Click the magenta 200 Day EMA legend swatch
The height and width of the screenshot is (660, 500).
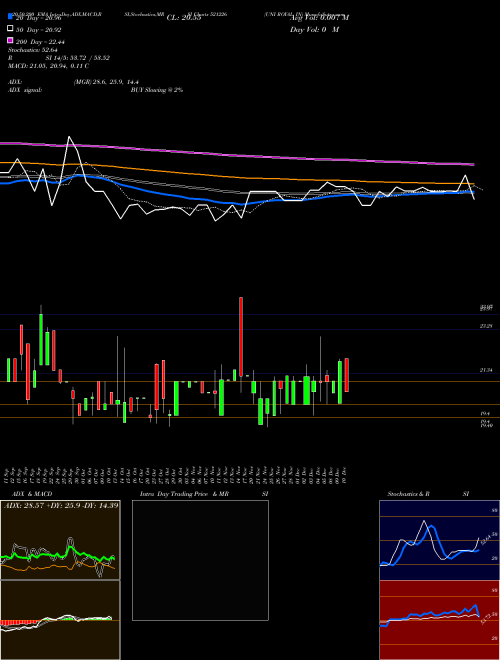(x=10, y=40)
